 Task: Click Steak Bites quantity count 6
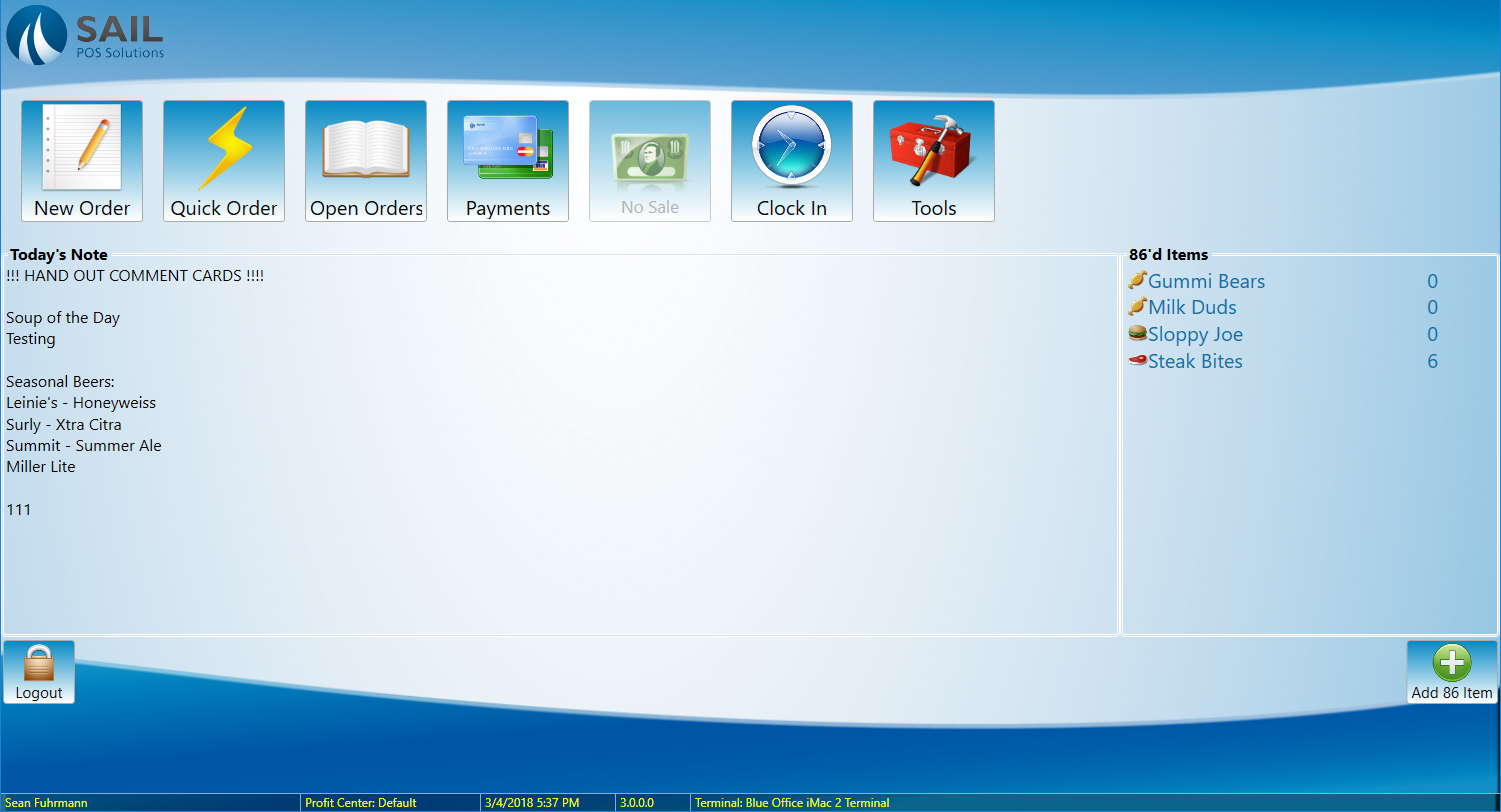pos(1432,362)
